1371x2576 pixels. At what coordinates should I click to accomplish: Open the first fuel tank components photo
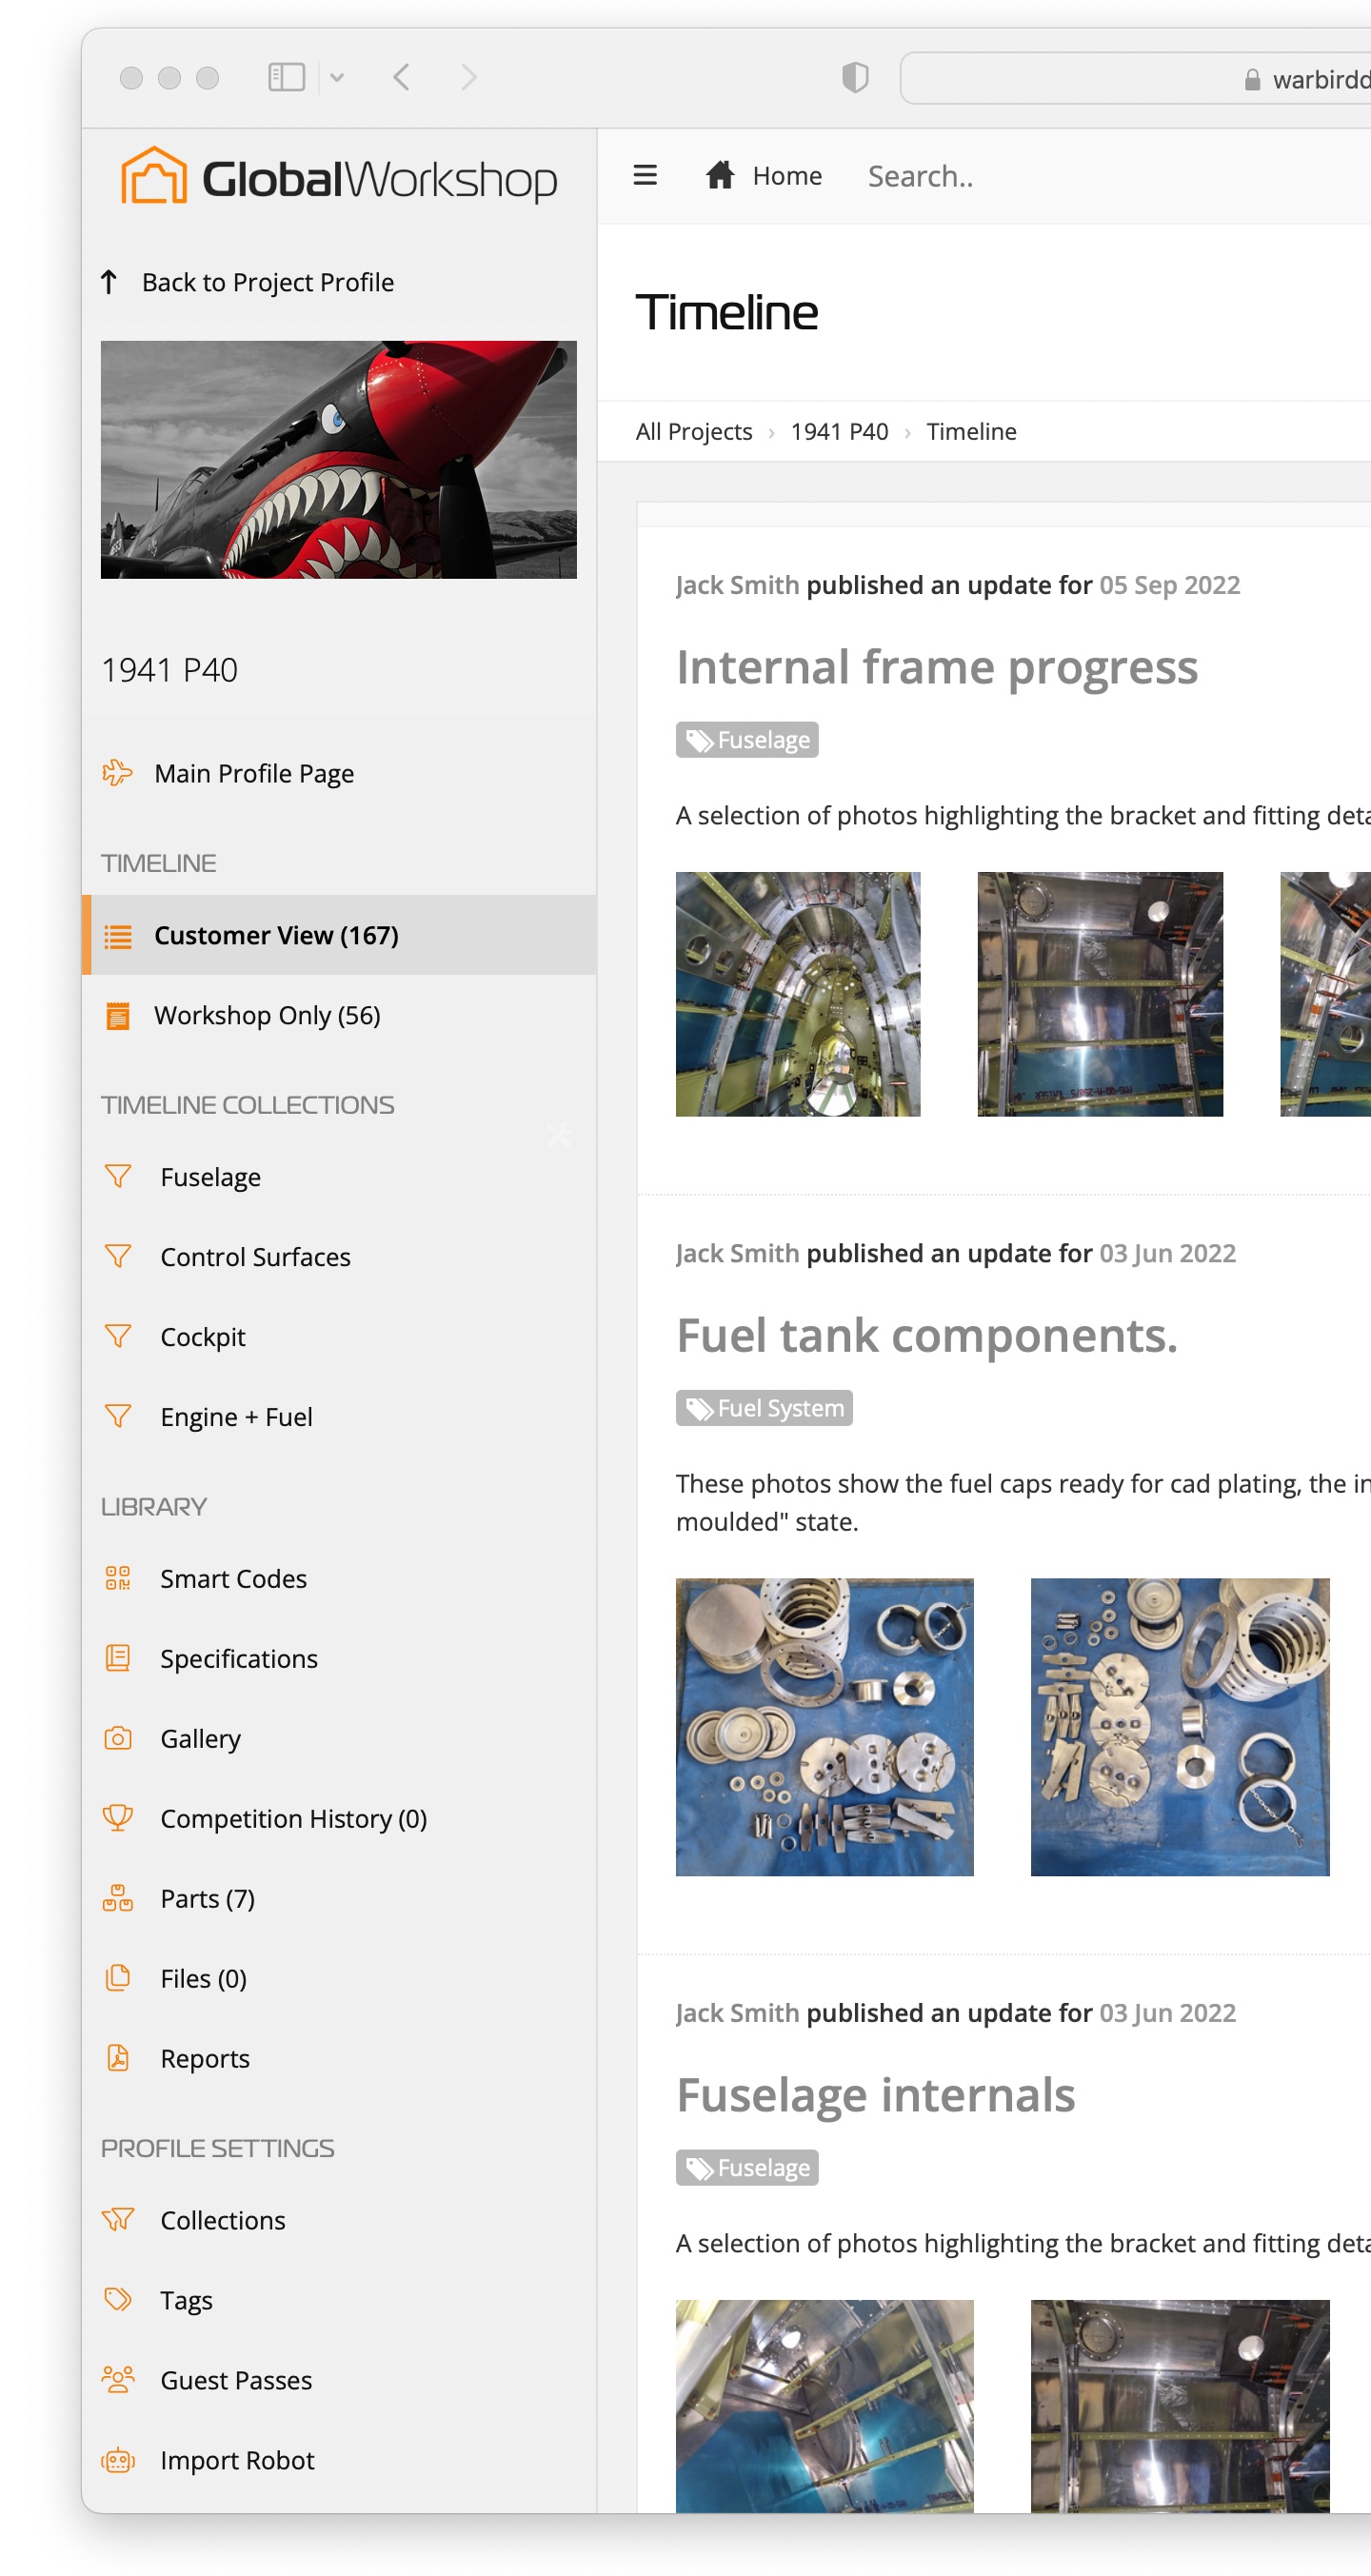(x=825, y=1727)
